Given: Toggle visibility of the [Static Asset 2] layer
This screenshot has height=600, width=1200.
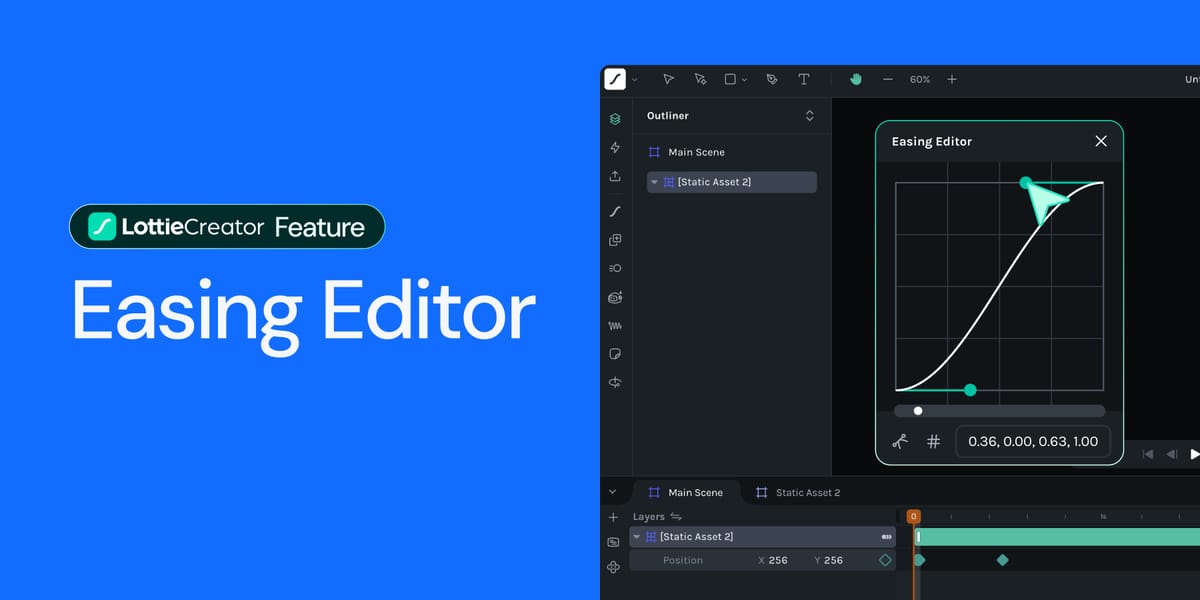Looking at the screenshot, I should 885,537.
